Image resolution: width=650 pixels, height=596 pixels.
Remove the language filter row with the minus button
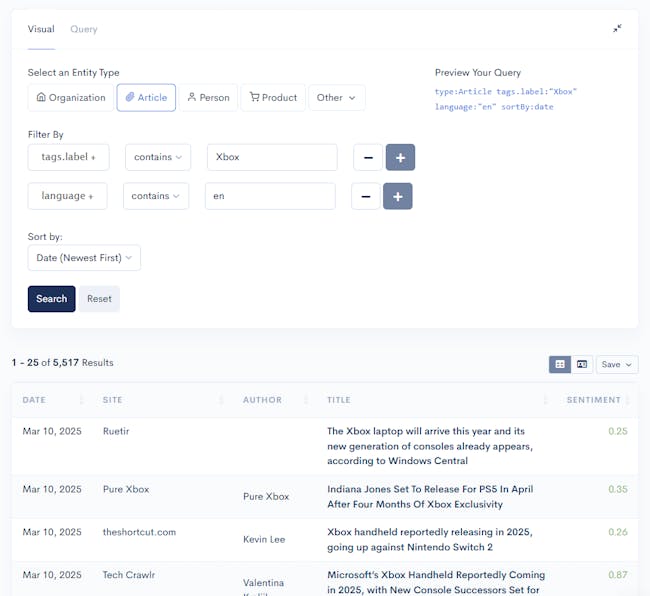pyautogui.click(x=366, y=197)
